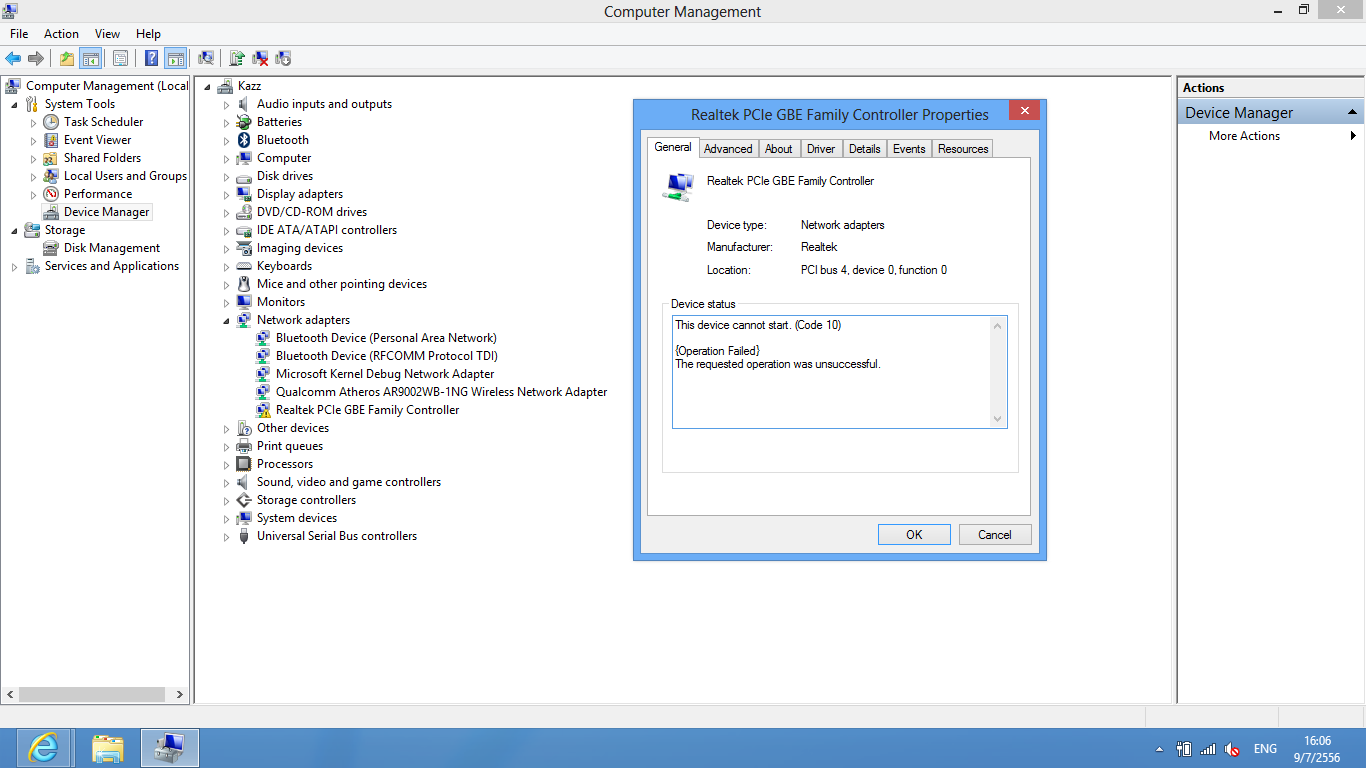Viewport: 1366px width, 768px height.
Task: Click the Task Scheduler clock icon
Action: (x=51, y=122)
